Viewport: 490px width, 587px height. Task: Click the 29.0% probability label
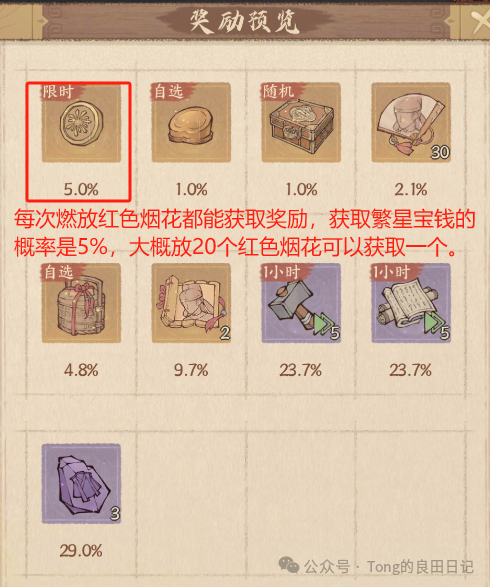pos(81,551)
